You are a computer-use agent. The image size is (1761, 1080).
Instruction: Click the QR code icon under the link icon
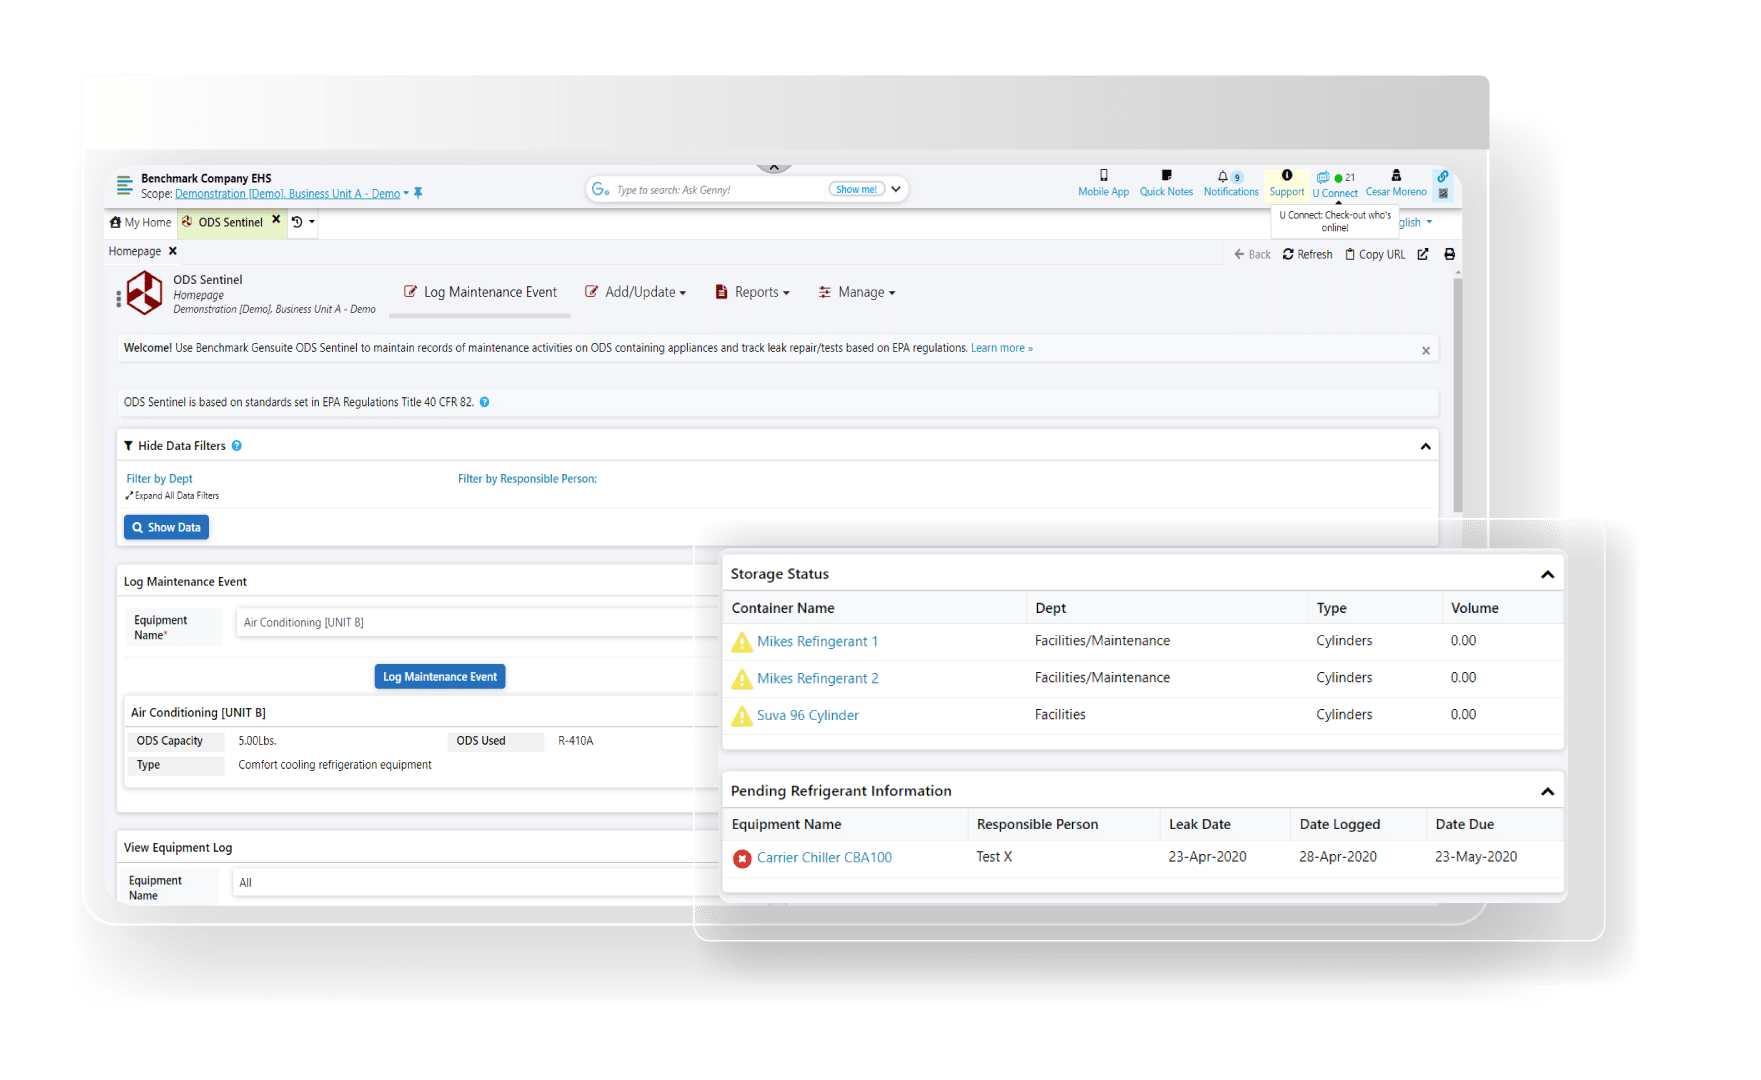click(1443, 193)
